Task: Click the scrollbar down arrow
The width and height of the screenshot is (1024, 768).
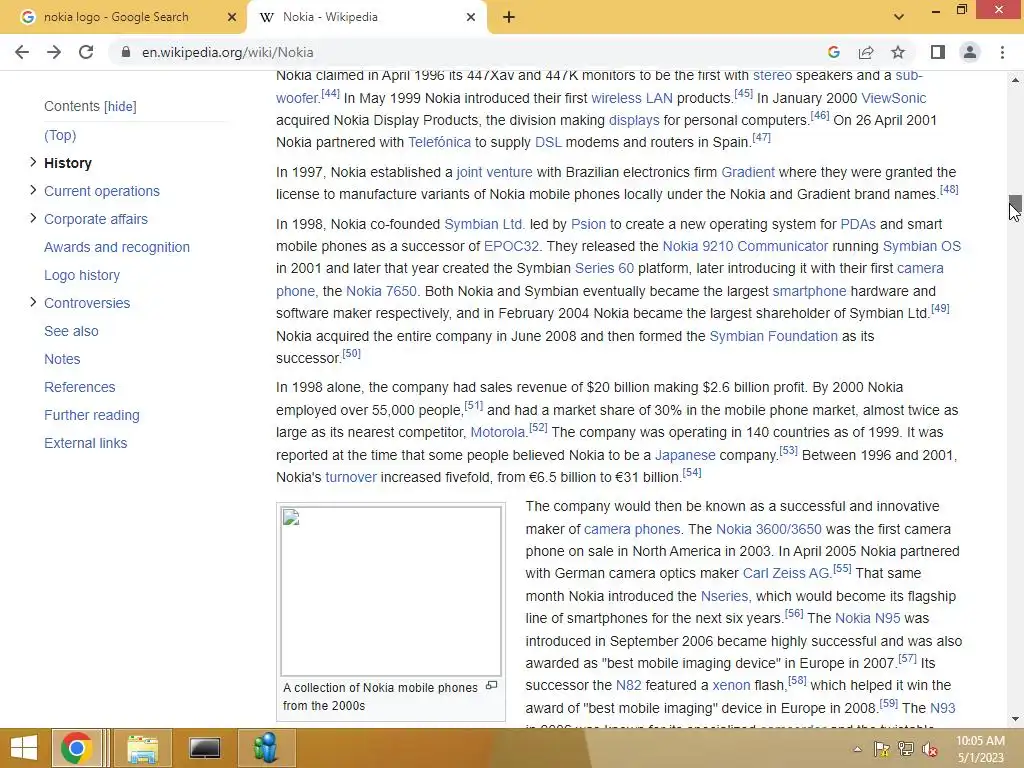Action: coord(1015,719)
